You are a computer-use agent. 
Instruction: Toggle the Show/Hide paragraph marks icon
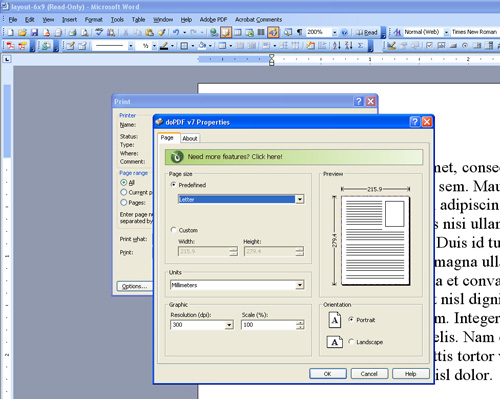(x=300, y=32)
